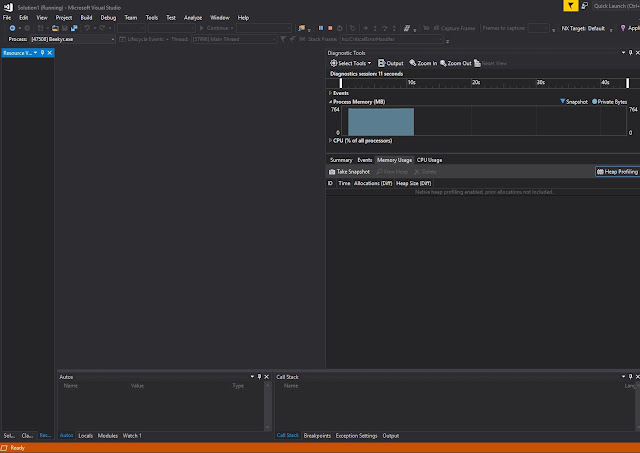Pin the Resource View panel

click(42, 53)
